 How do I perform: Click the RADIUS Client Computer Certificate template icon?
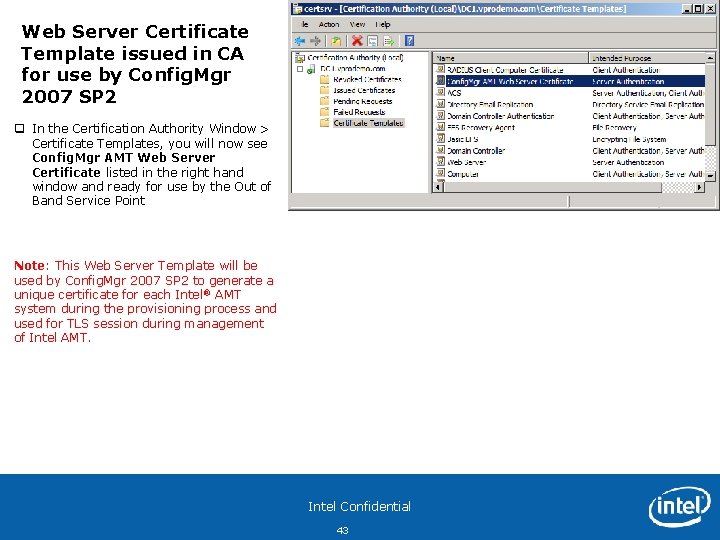tap(440, 69)
